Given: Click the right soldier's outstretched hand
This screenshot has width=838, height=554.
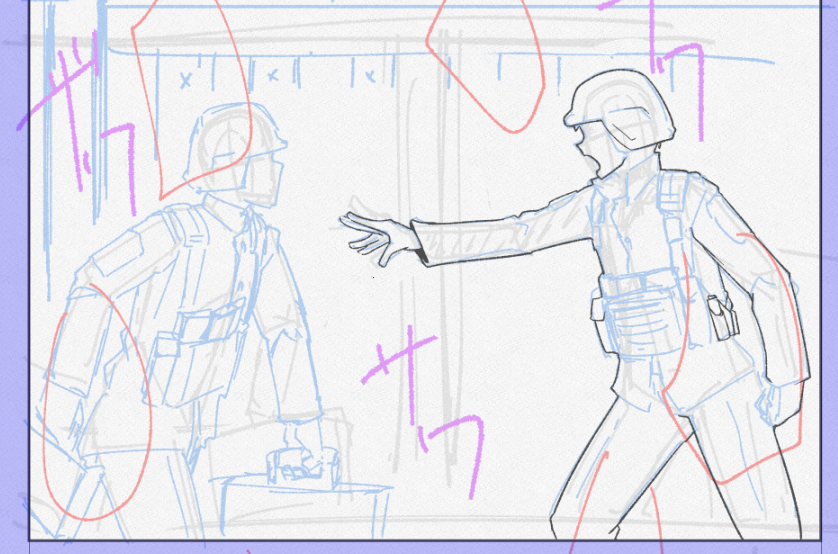Looking at the screenshot, I should pyautogui.click(x=380, y=239).
